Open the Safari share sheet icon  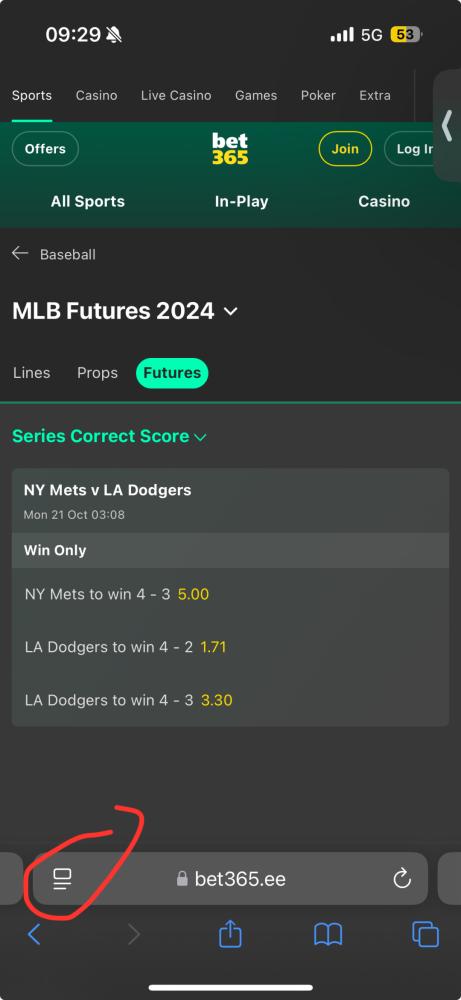[230, 934]
